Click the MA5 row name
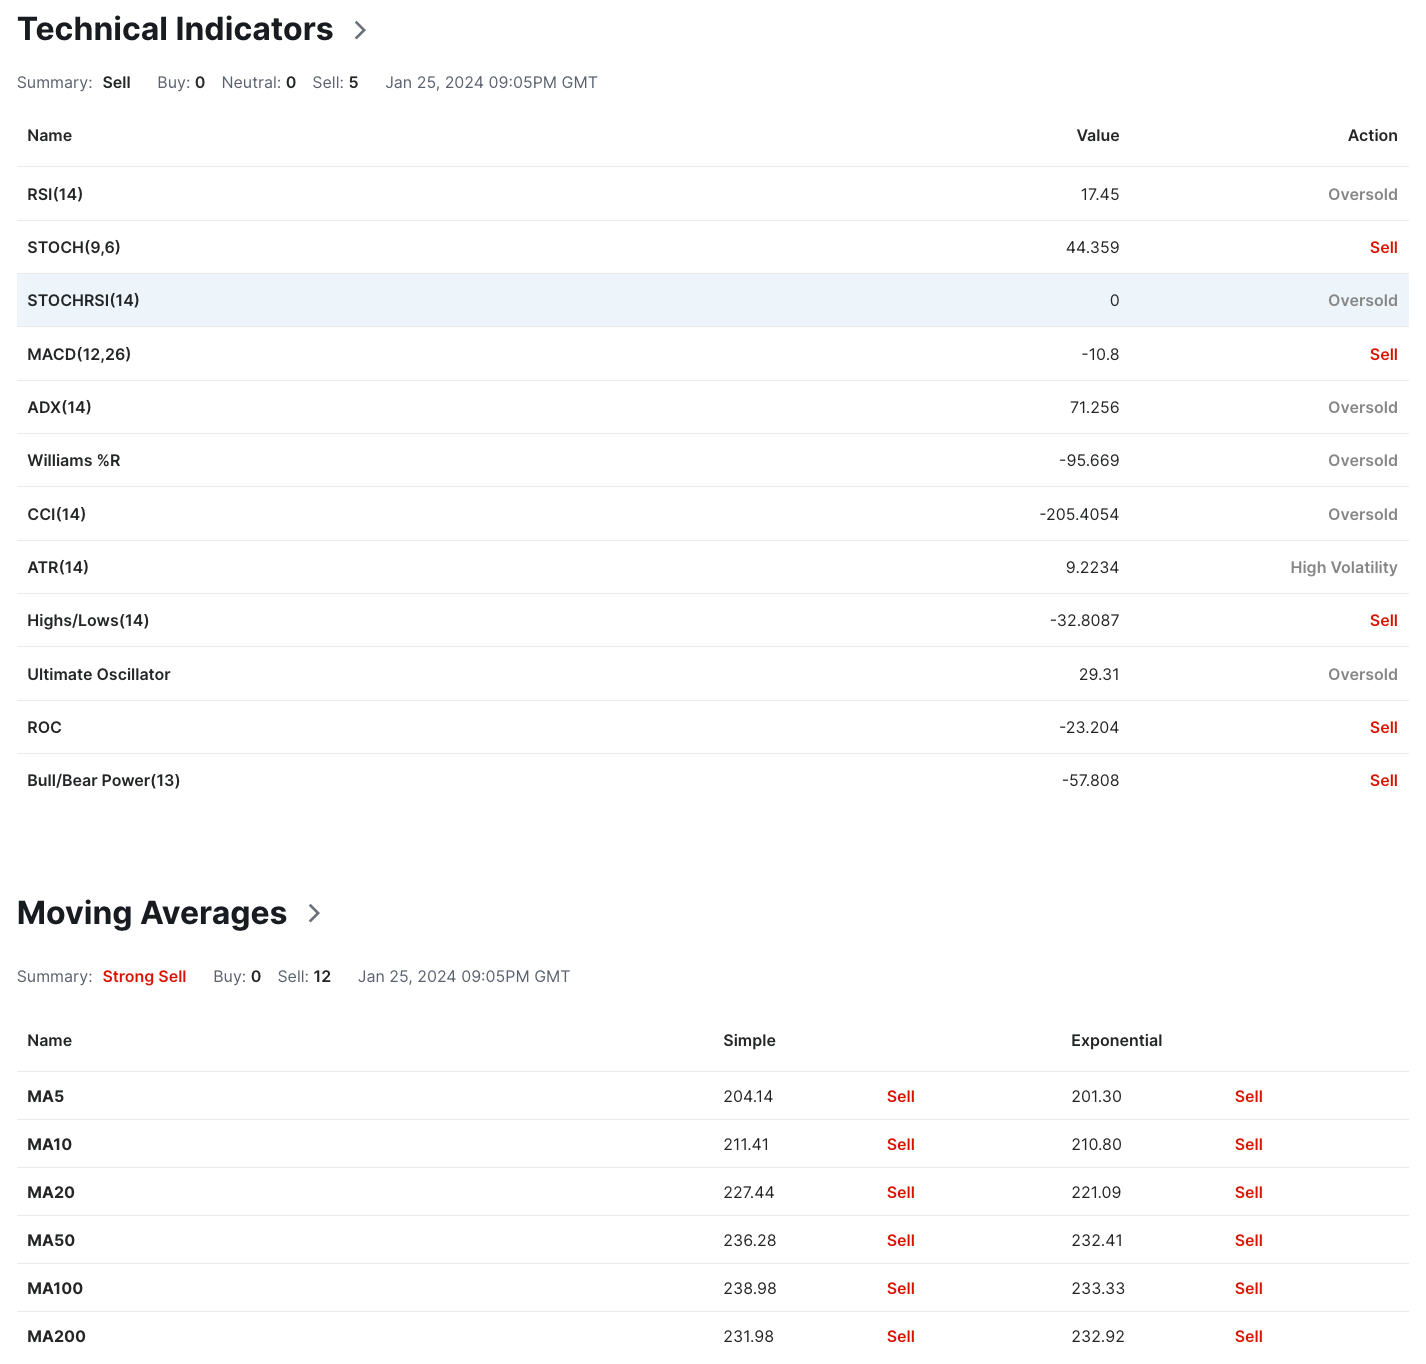1426x1364 pixels. click(46, 1096)
